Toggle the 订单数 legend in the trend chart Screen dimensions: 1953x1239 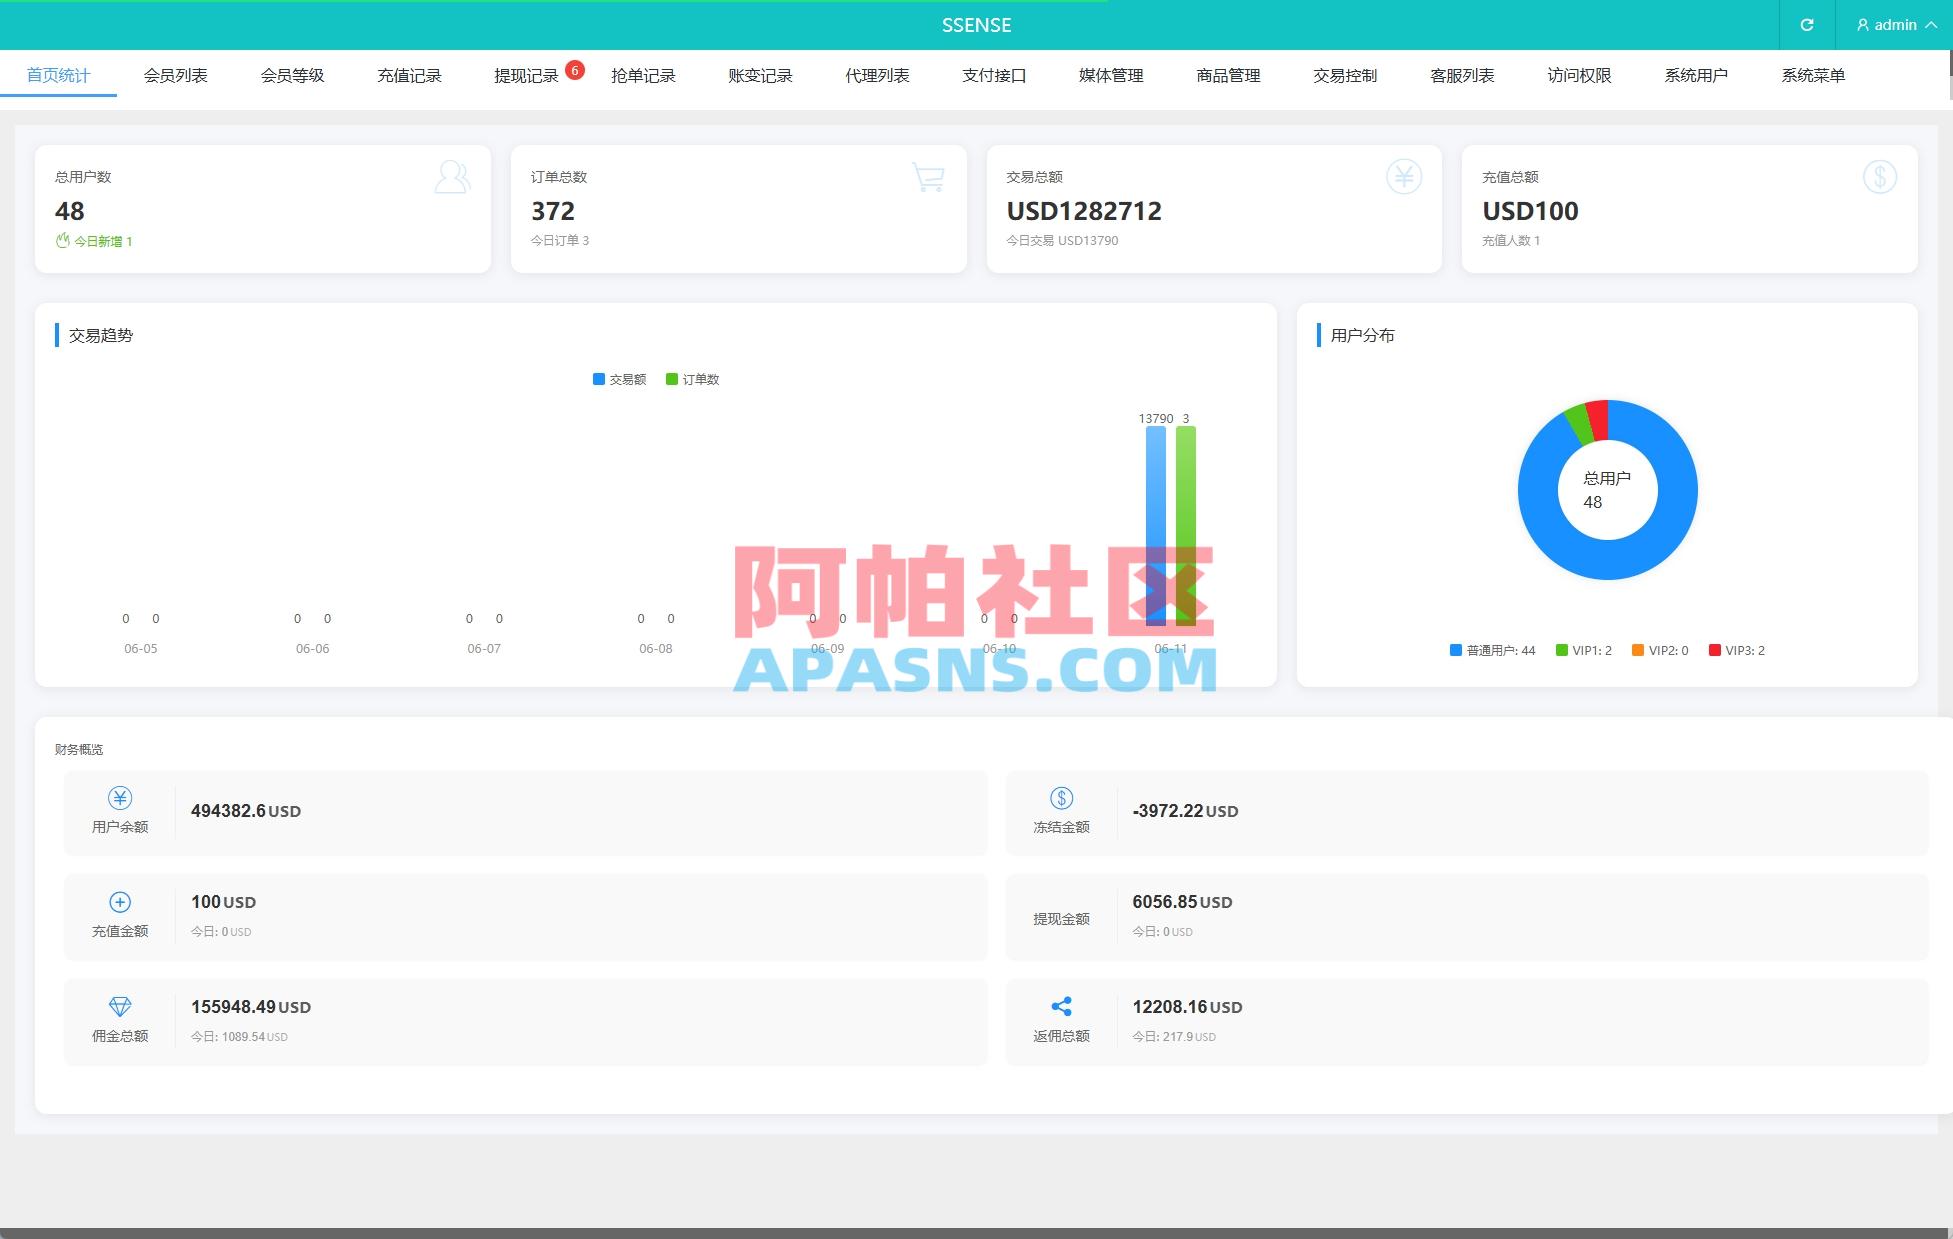click(694, 379)
